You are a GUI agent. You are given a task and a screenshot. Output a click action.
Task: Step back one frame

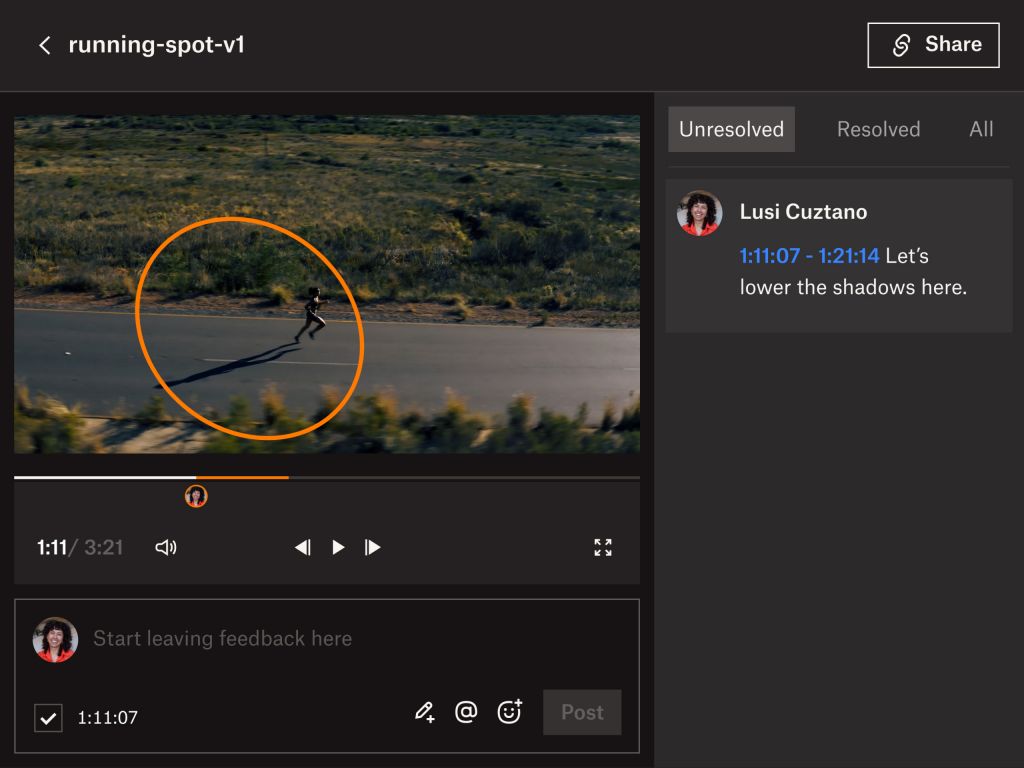[x=302, y=547]
